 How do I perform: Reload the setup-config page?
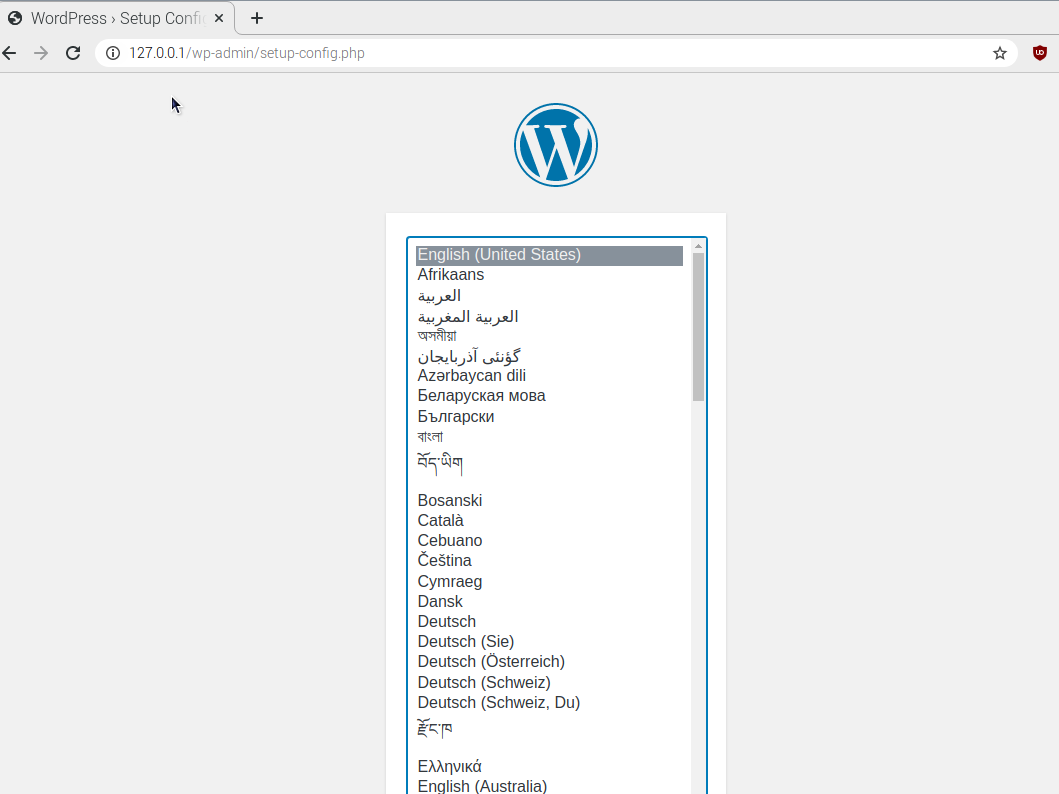coord(73,53)
